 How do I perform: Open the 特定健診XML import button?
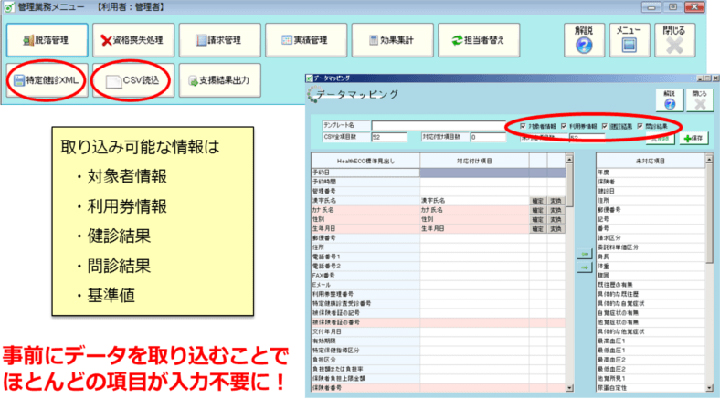[47, 80]
